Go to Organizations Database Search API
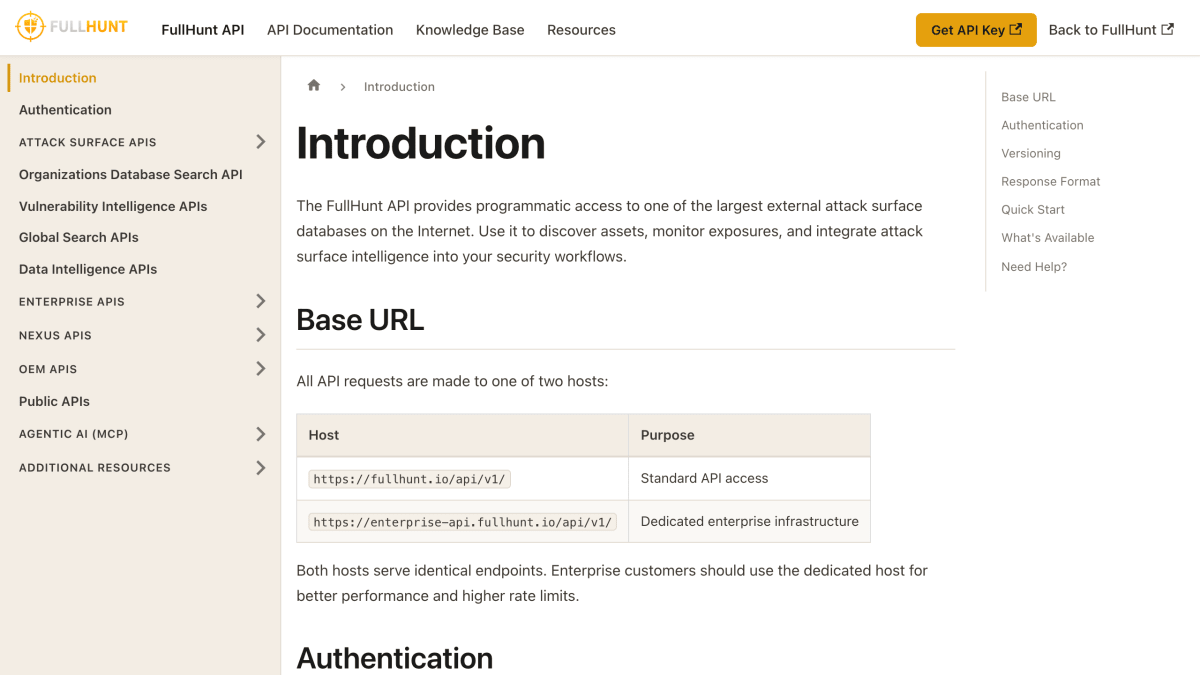1200x675 pixels. click(x=131, y=174)
